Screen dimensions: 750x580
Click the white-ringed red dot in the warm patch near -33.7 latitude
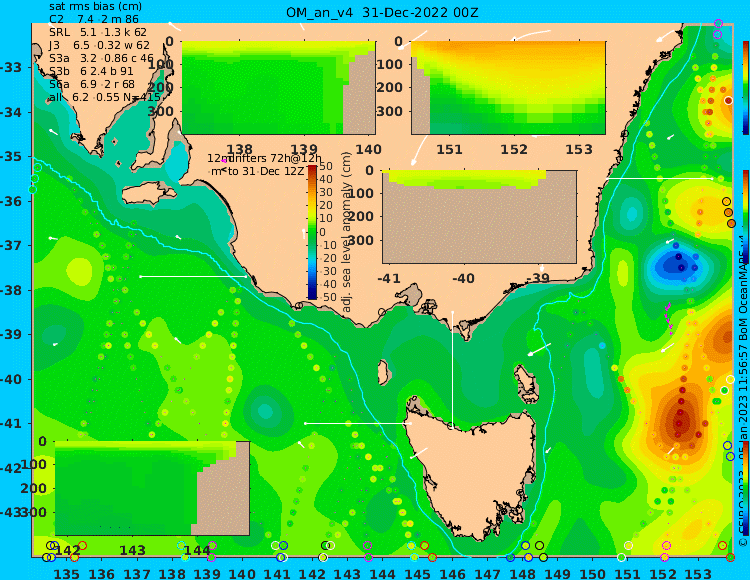[x=728, y=100]
